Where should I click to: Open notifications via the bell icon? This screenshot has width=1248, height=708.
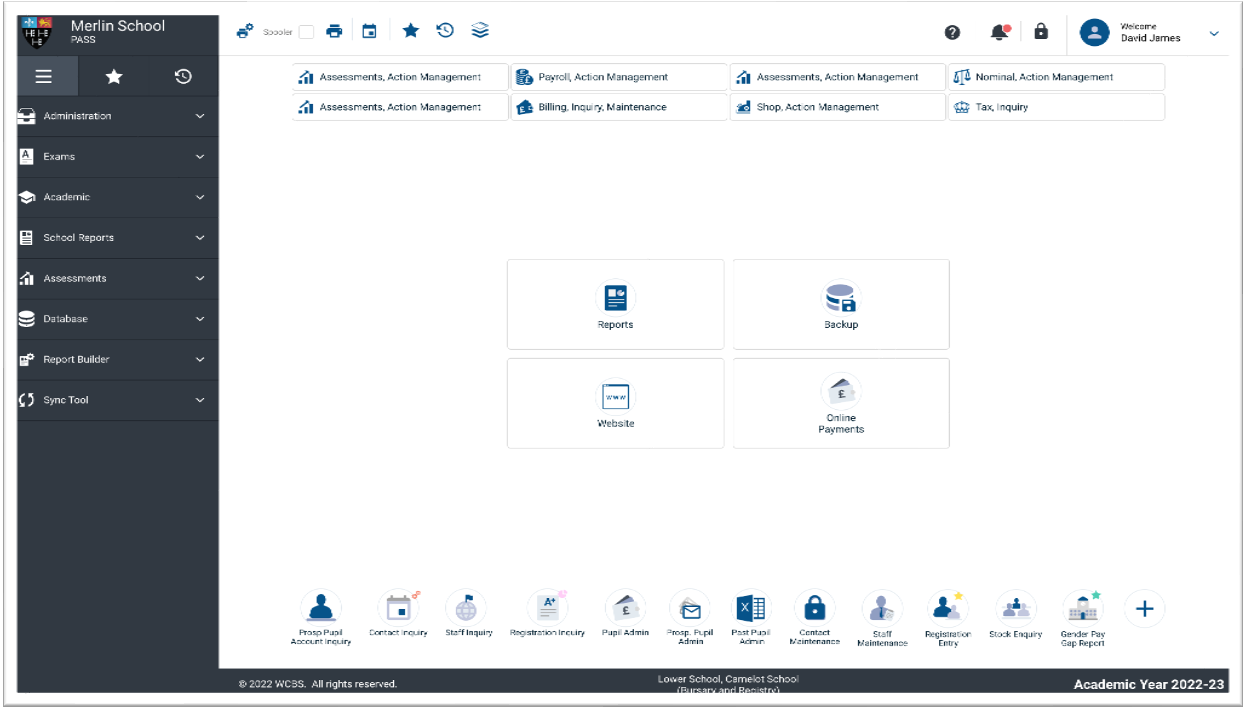(998, 31)
